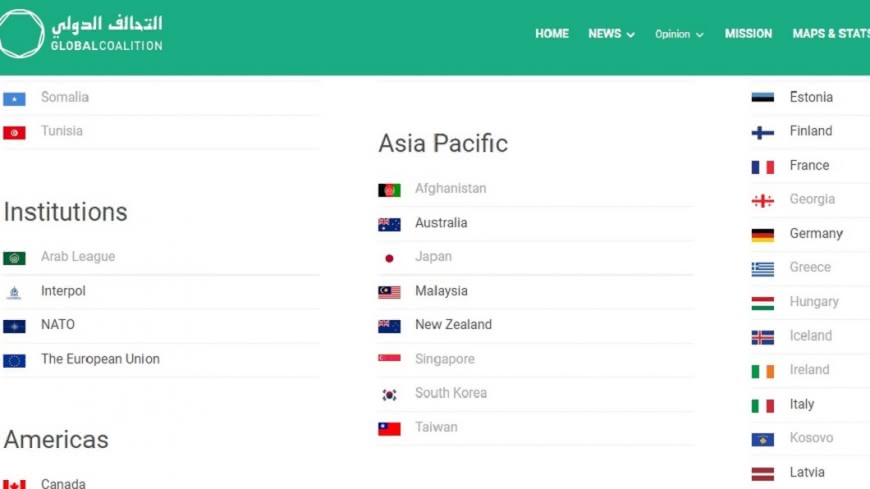Select the South Korea text entry
This screenshot has width=870, height=489.
coord(451,393)
